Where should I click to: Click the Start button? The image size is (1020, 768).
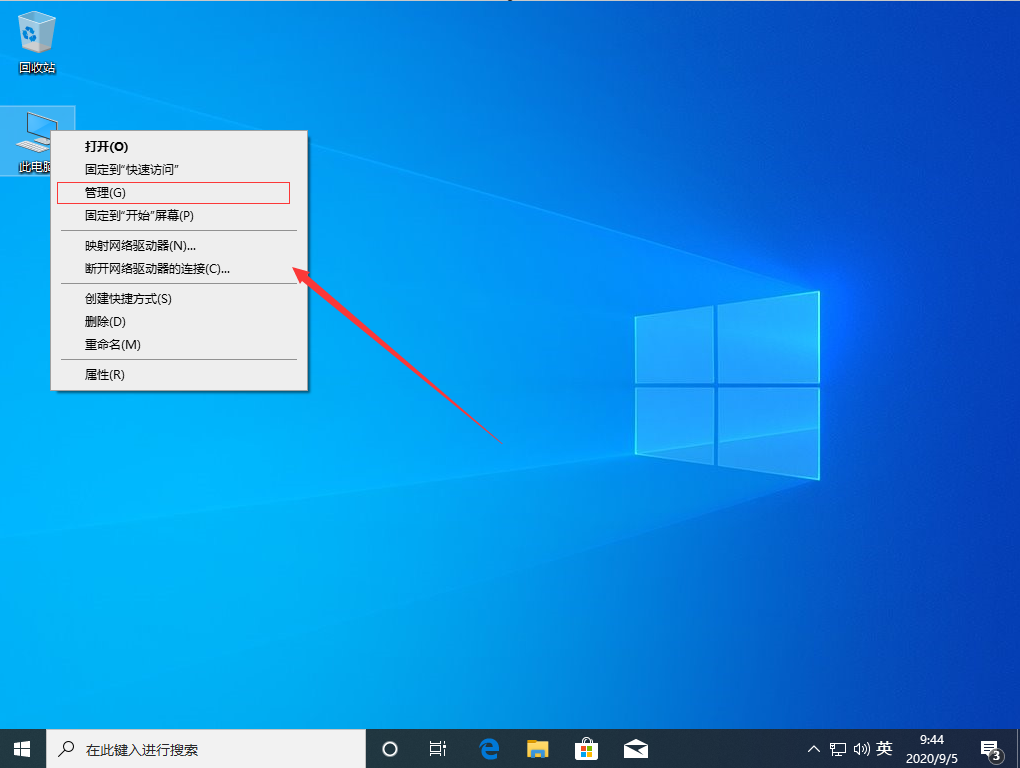coord(21,748)
